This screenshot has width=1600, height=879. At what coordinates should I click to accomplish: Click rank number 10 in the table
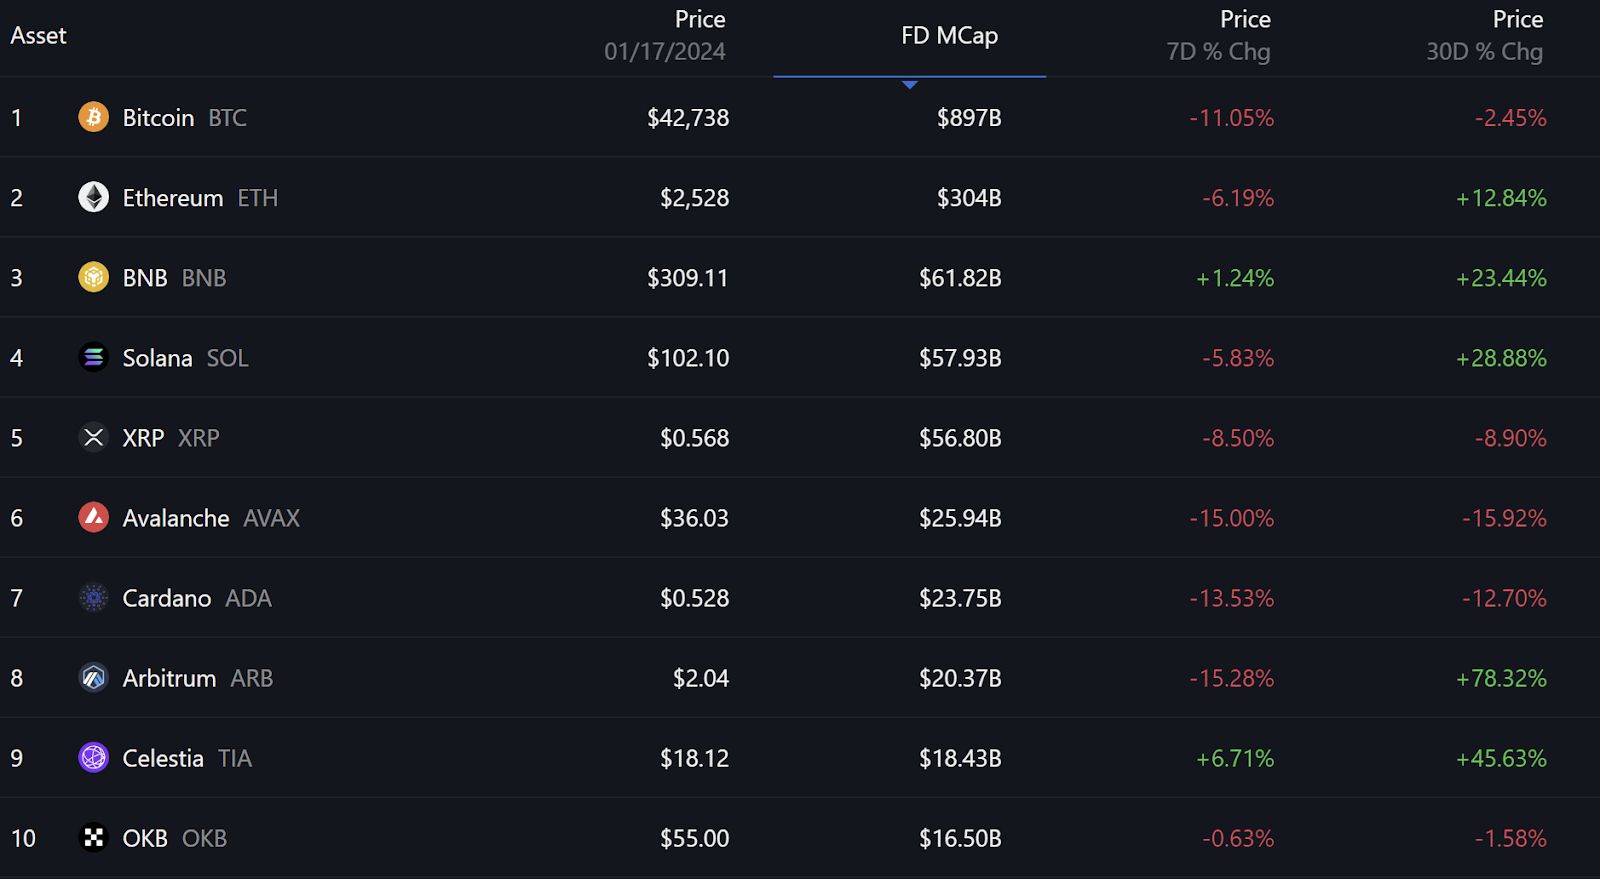click(23, 838)
